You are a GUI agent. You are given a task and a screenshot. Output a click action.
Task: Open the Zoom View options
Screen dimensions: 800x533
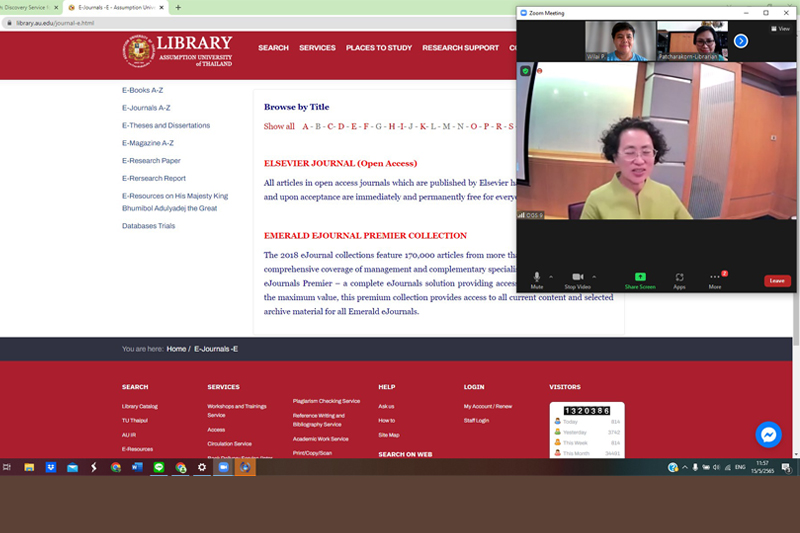tap(781, 29)
